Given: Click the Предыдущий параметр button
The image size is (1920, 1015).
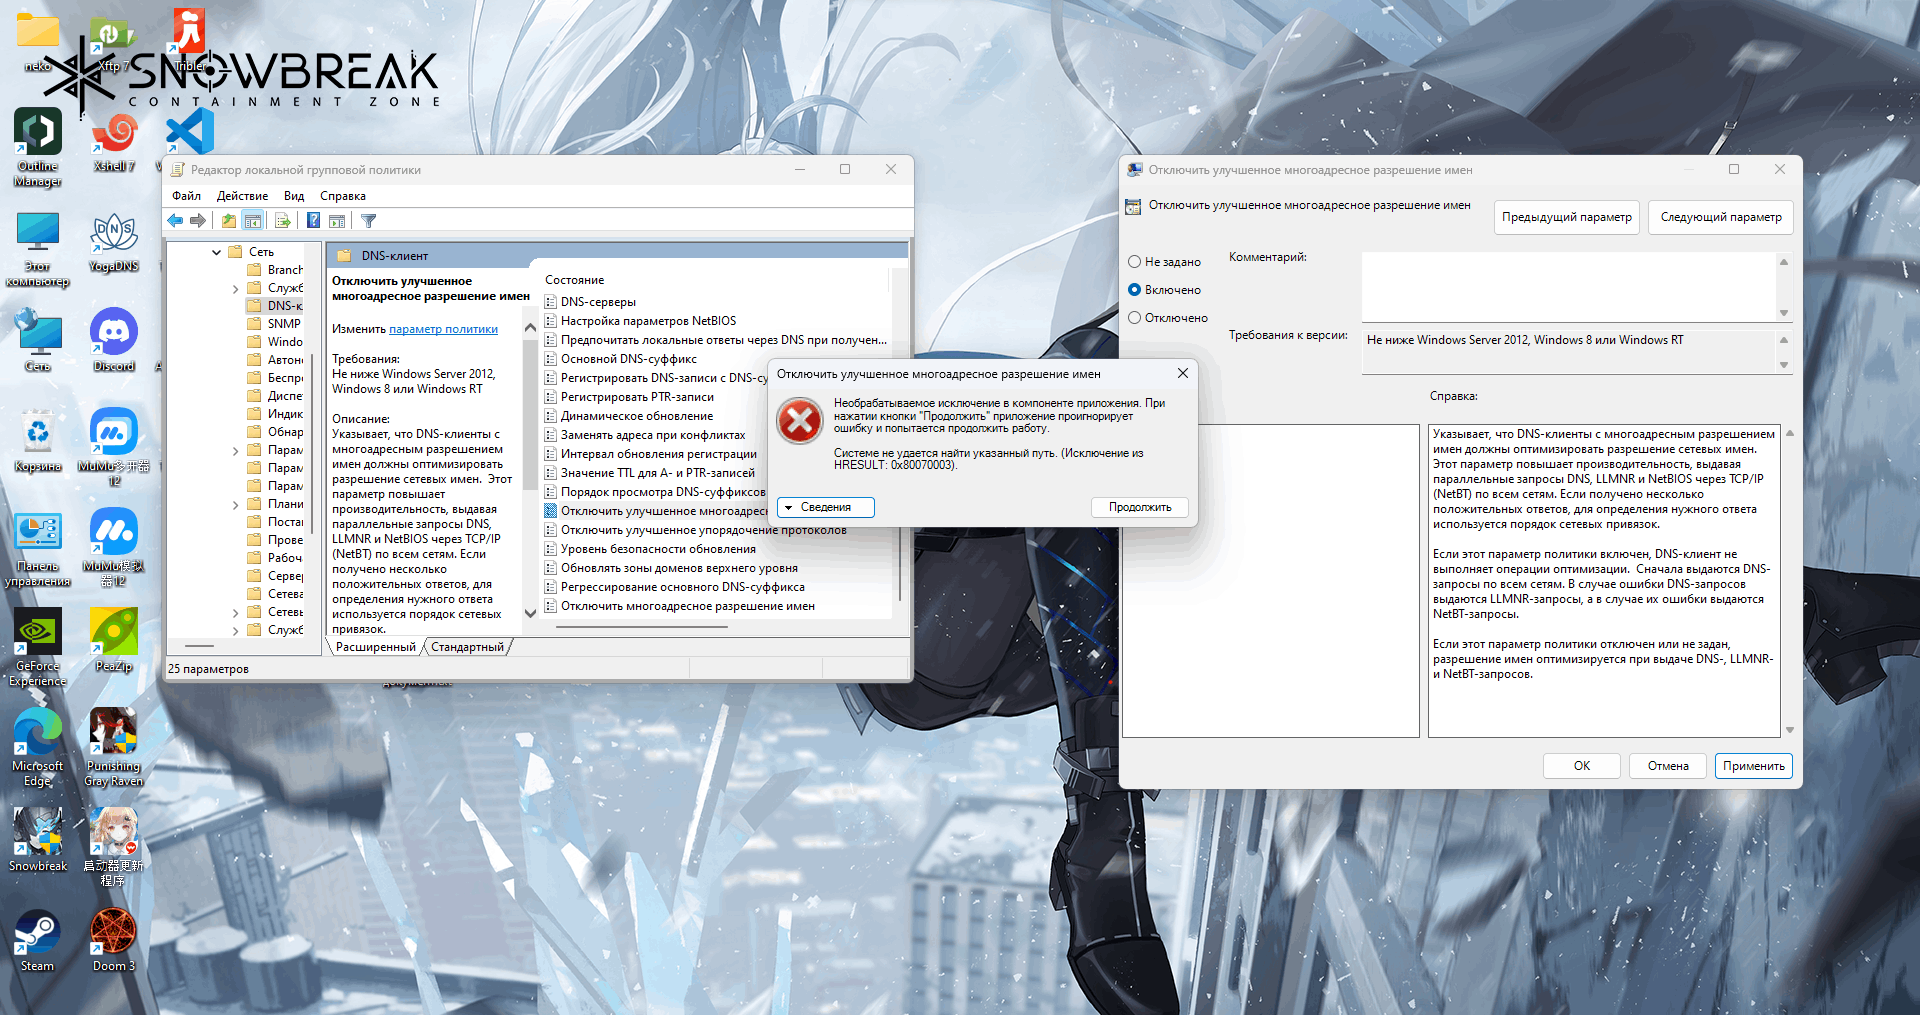Looking at the screenshot, I should click(1567, 217).
